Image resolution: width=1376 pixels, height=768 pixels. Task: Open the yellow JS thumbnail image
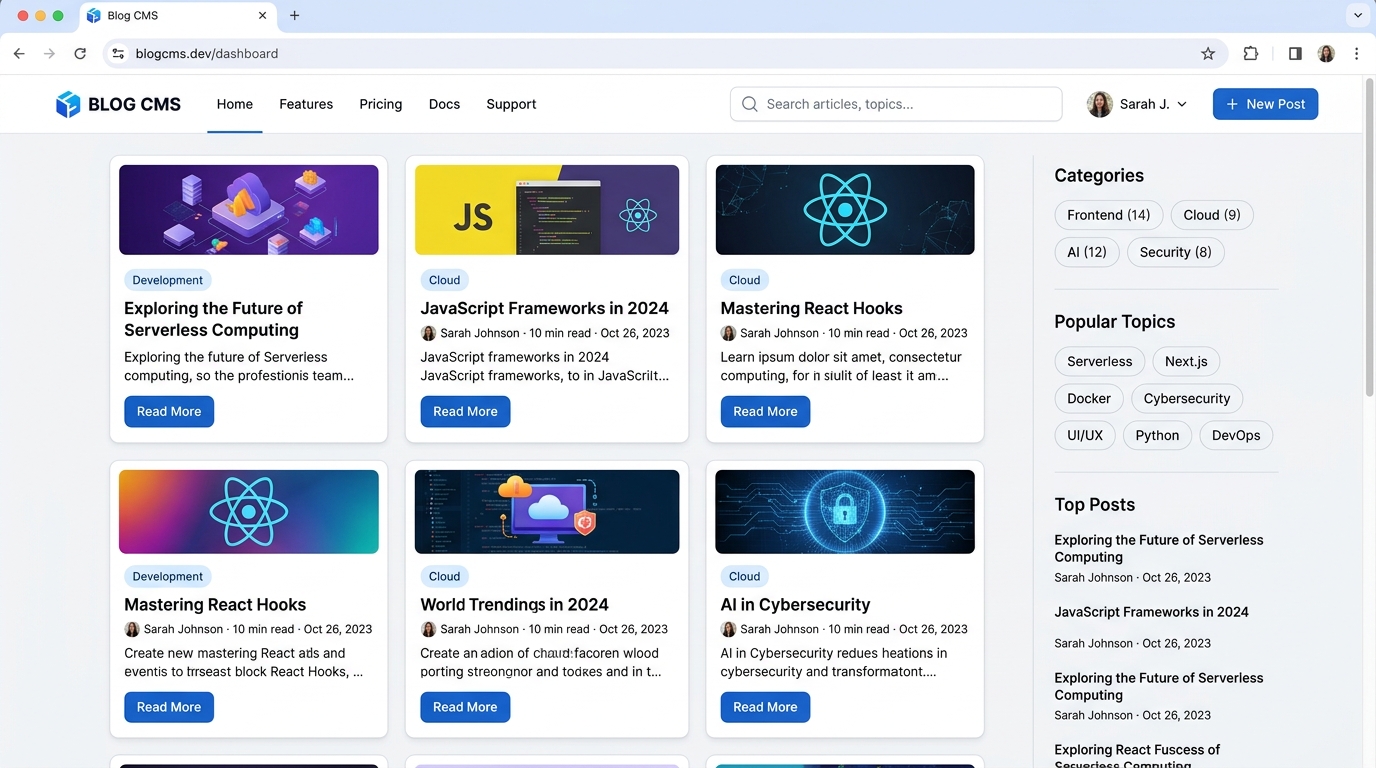coord(547,210)
